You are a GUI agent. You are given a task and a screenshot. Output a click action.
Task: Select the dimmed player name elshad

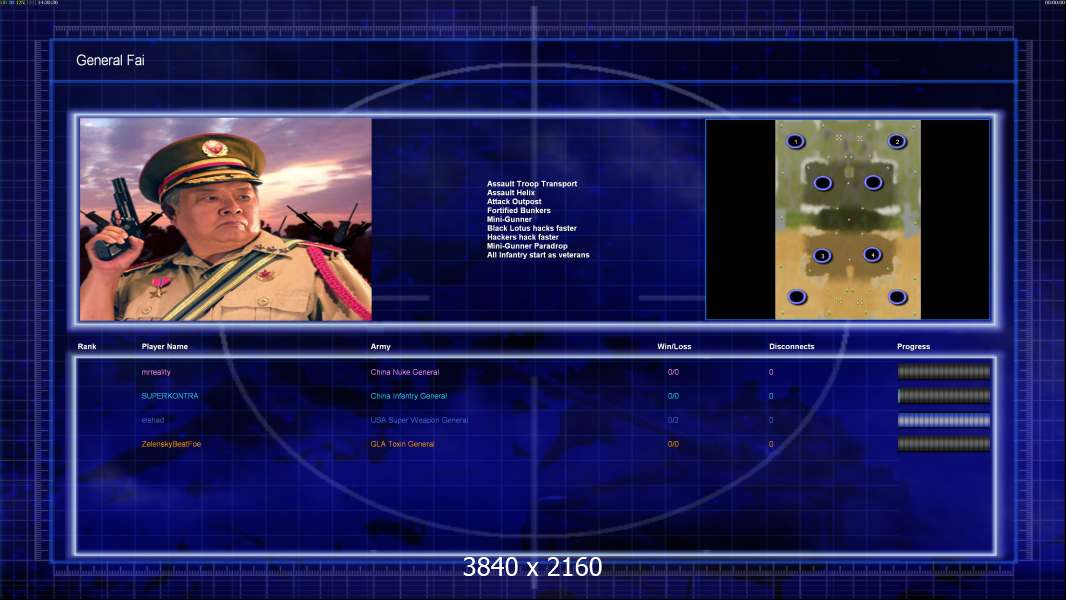[152, 420]
